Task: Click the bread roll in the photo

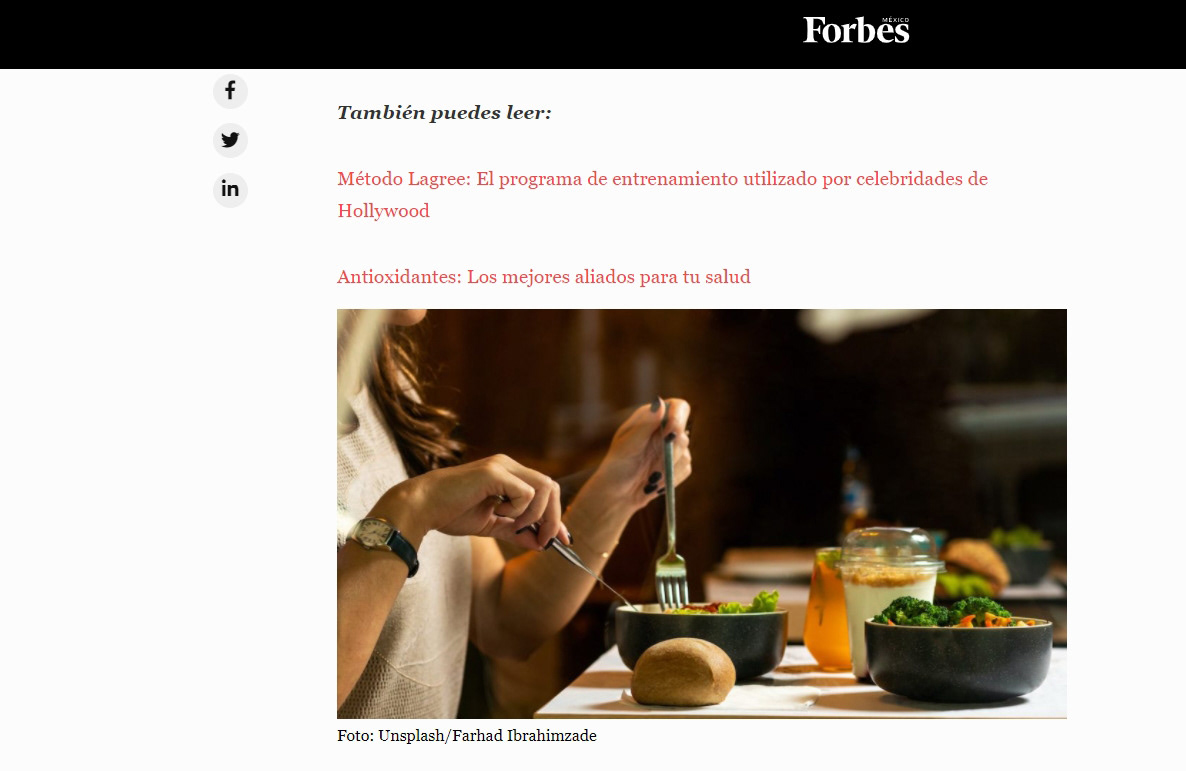Action: tap(683, 672)
